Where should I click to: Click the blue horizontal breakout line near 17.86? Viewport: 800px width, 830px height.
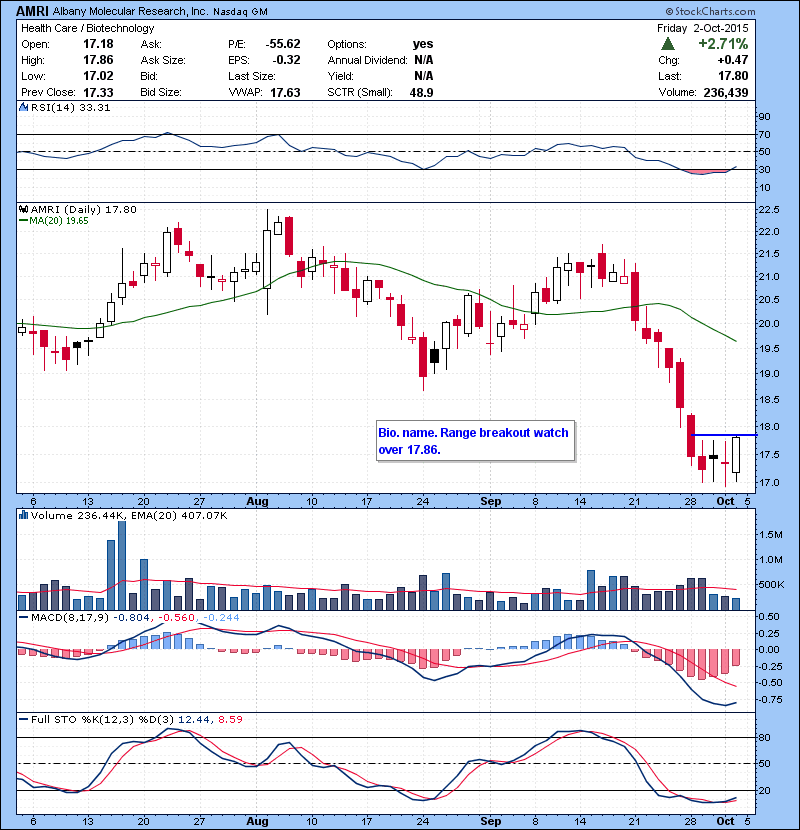[724, 435]
